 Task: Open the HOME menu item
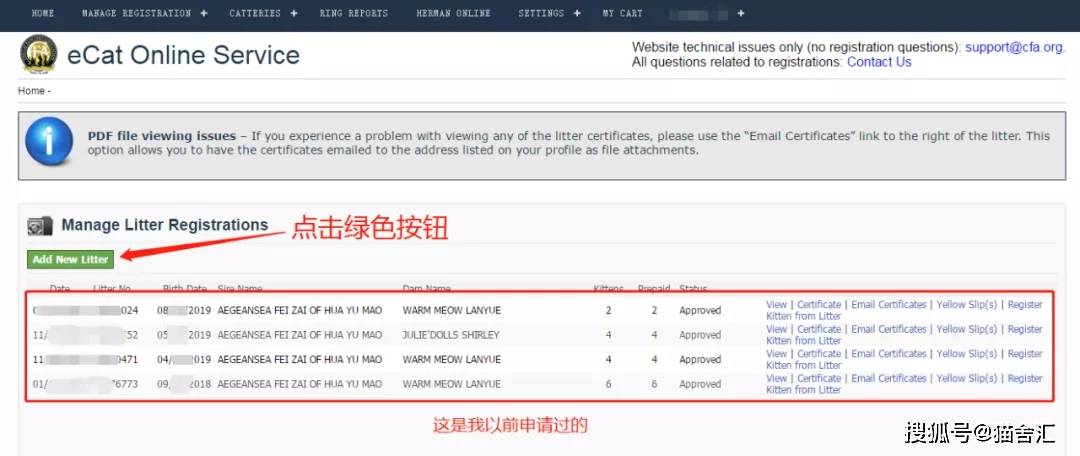click(x=43, y=13)
